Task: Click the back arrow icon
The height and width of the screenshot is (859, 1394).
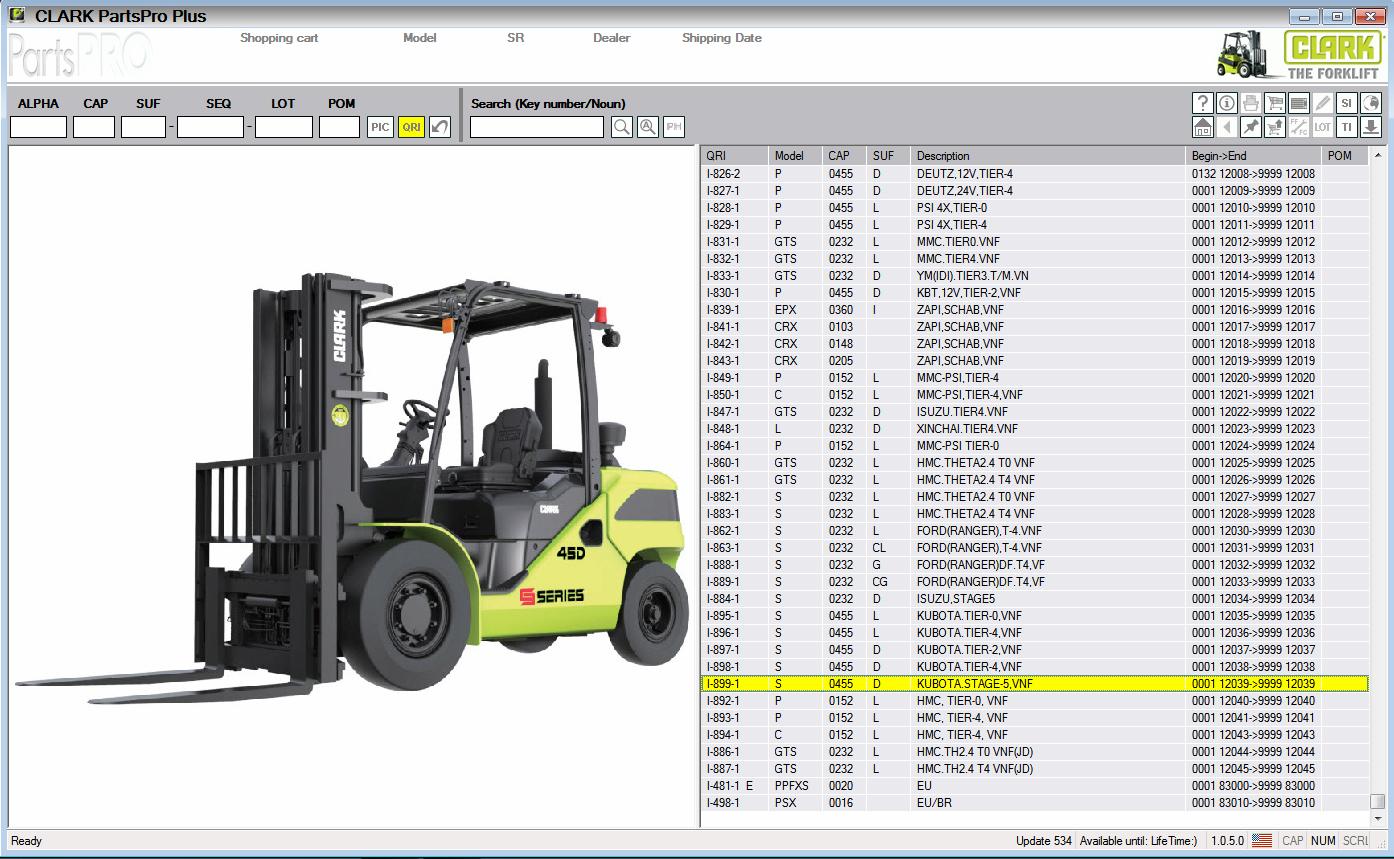Action: click(x=1227, y=127)
